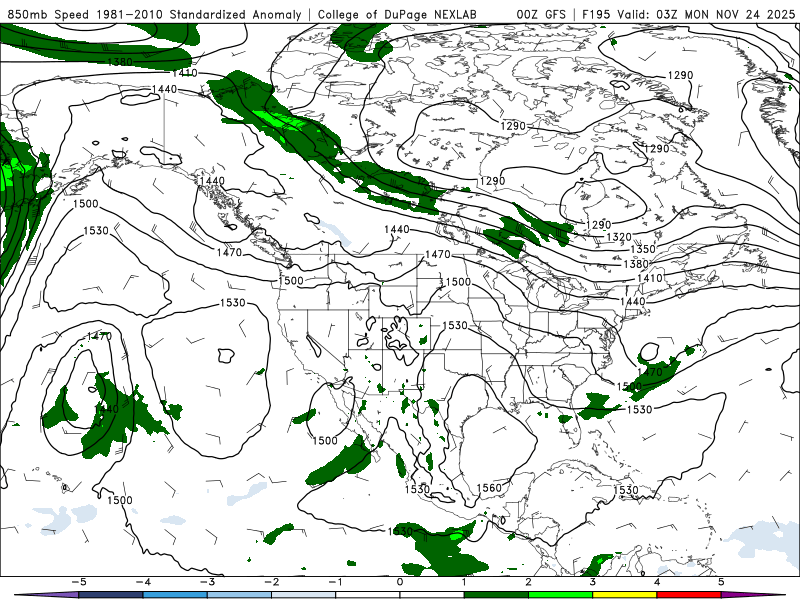Click the "1350" contour label near Quebec
The height and width of the screenshot is (600, 800).
(x=643, y=249)
